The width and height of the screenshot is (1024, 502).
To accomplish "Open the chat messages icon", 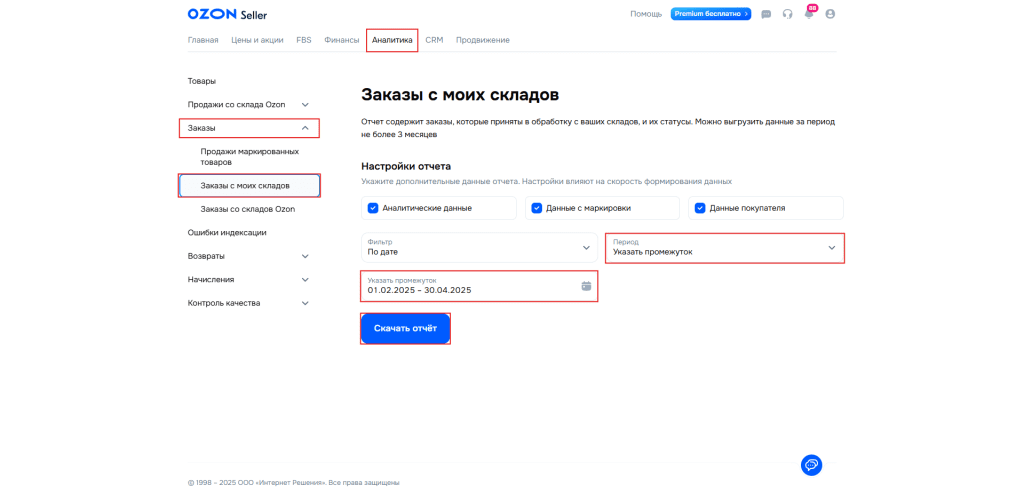I will (766, 14).
